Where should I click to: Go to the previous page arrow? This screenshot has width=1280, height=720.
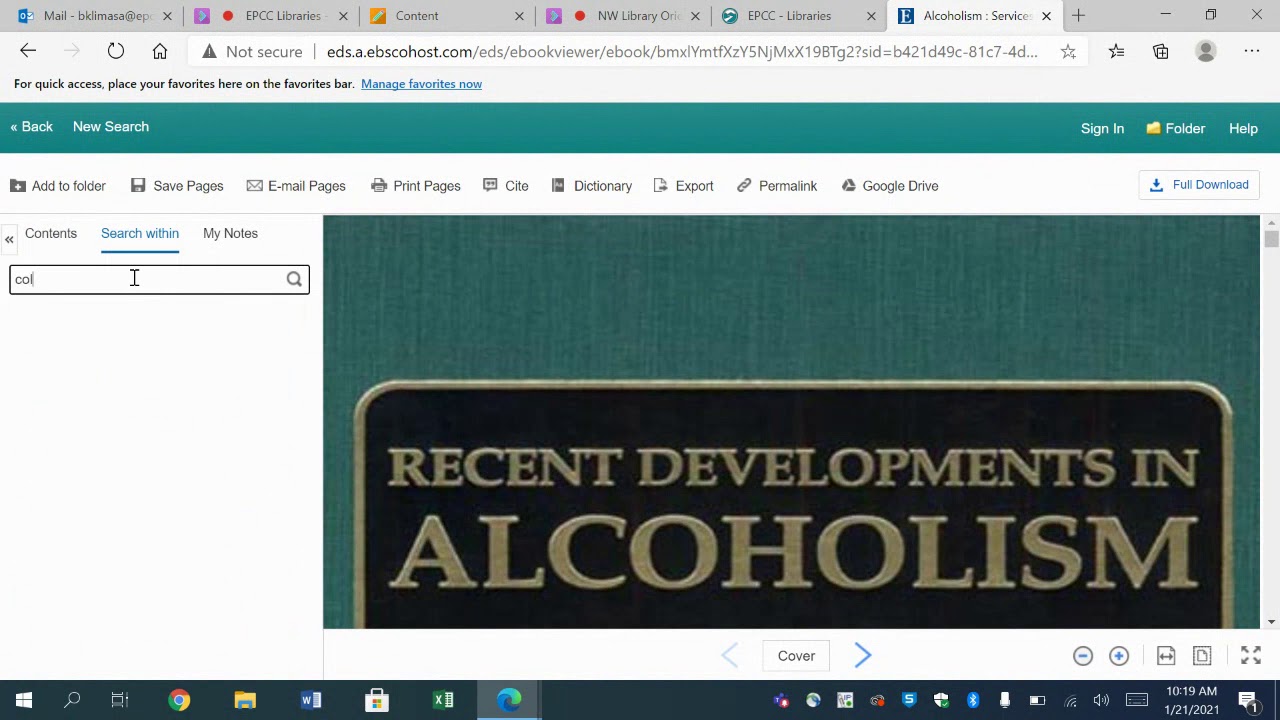coord(730,656)
